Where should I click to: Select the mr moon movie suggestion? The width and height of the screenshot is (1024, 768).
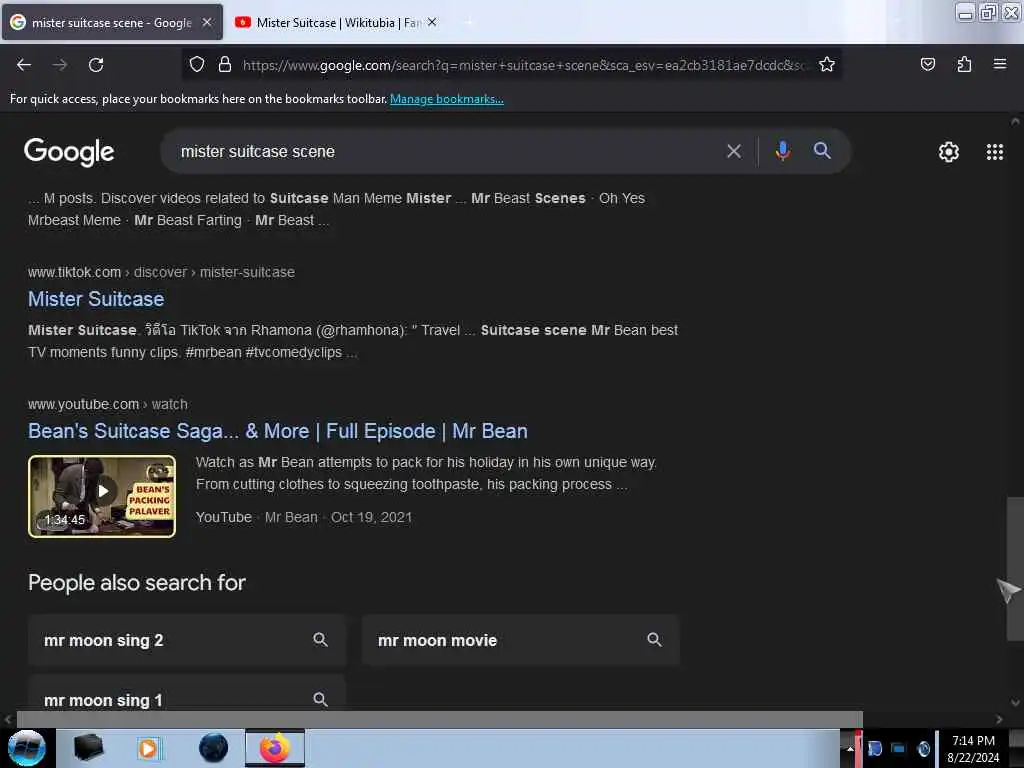click(520, 640)
